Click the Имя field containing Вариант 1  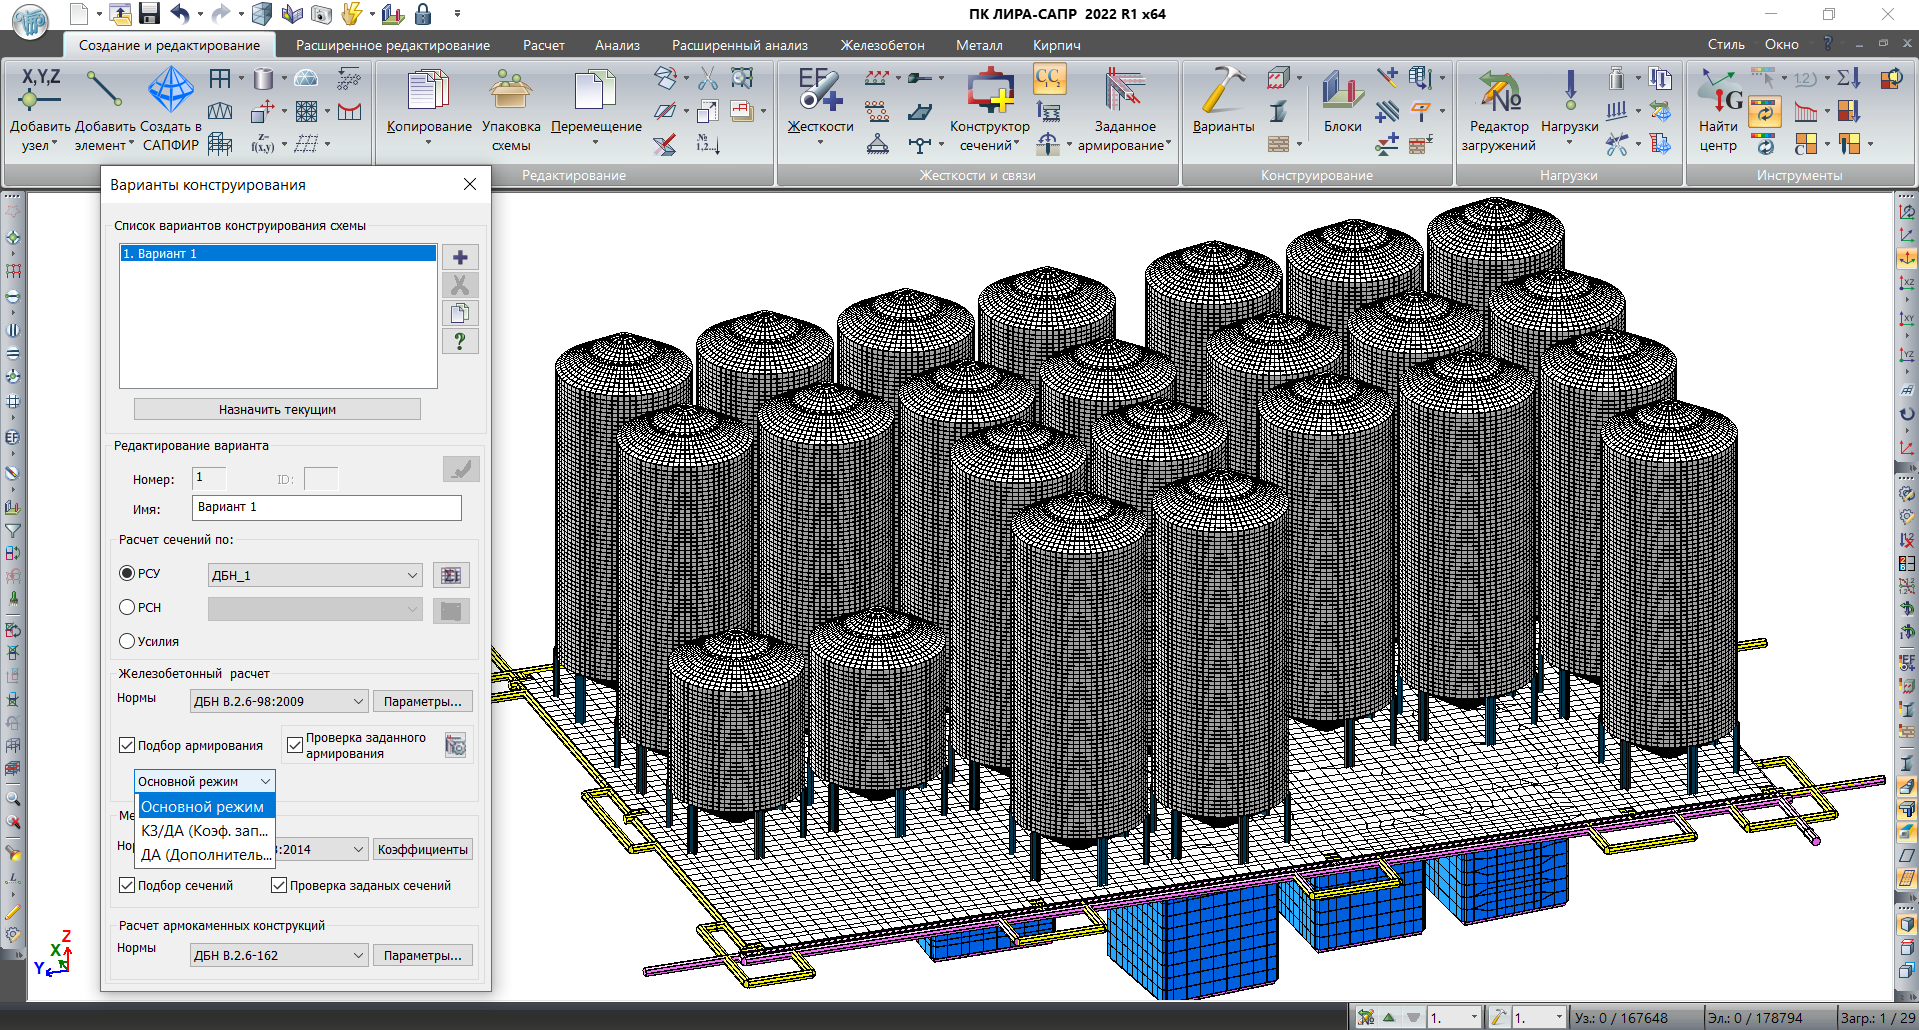pyautogui.click(x=326, y=507)
